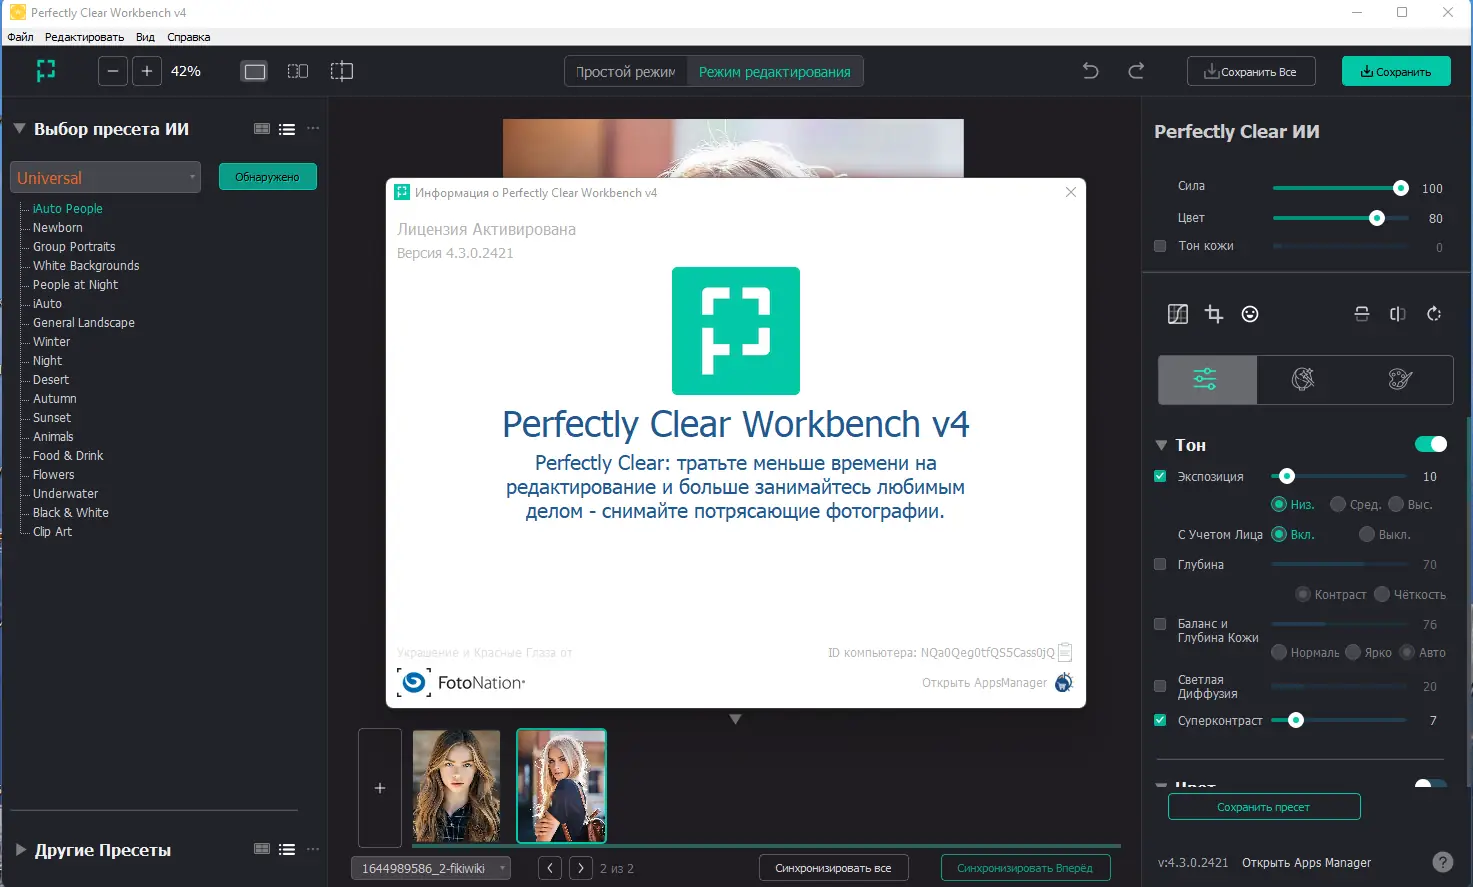Click the Цвет slider handle

[x=1377, y=218]
